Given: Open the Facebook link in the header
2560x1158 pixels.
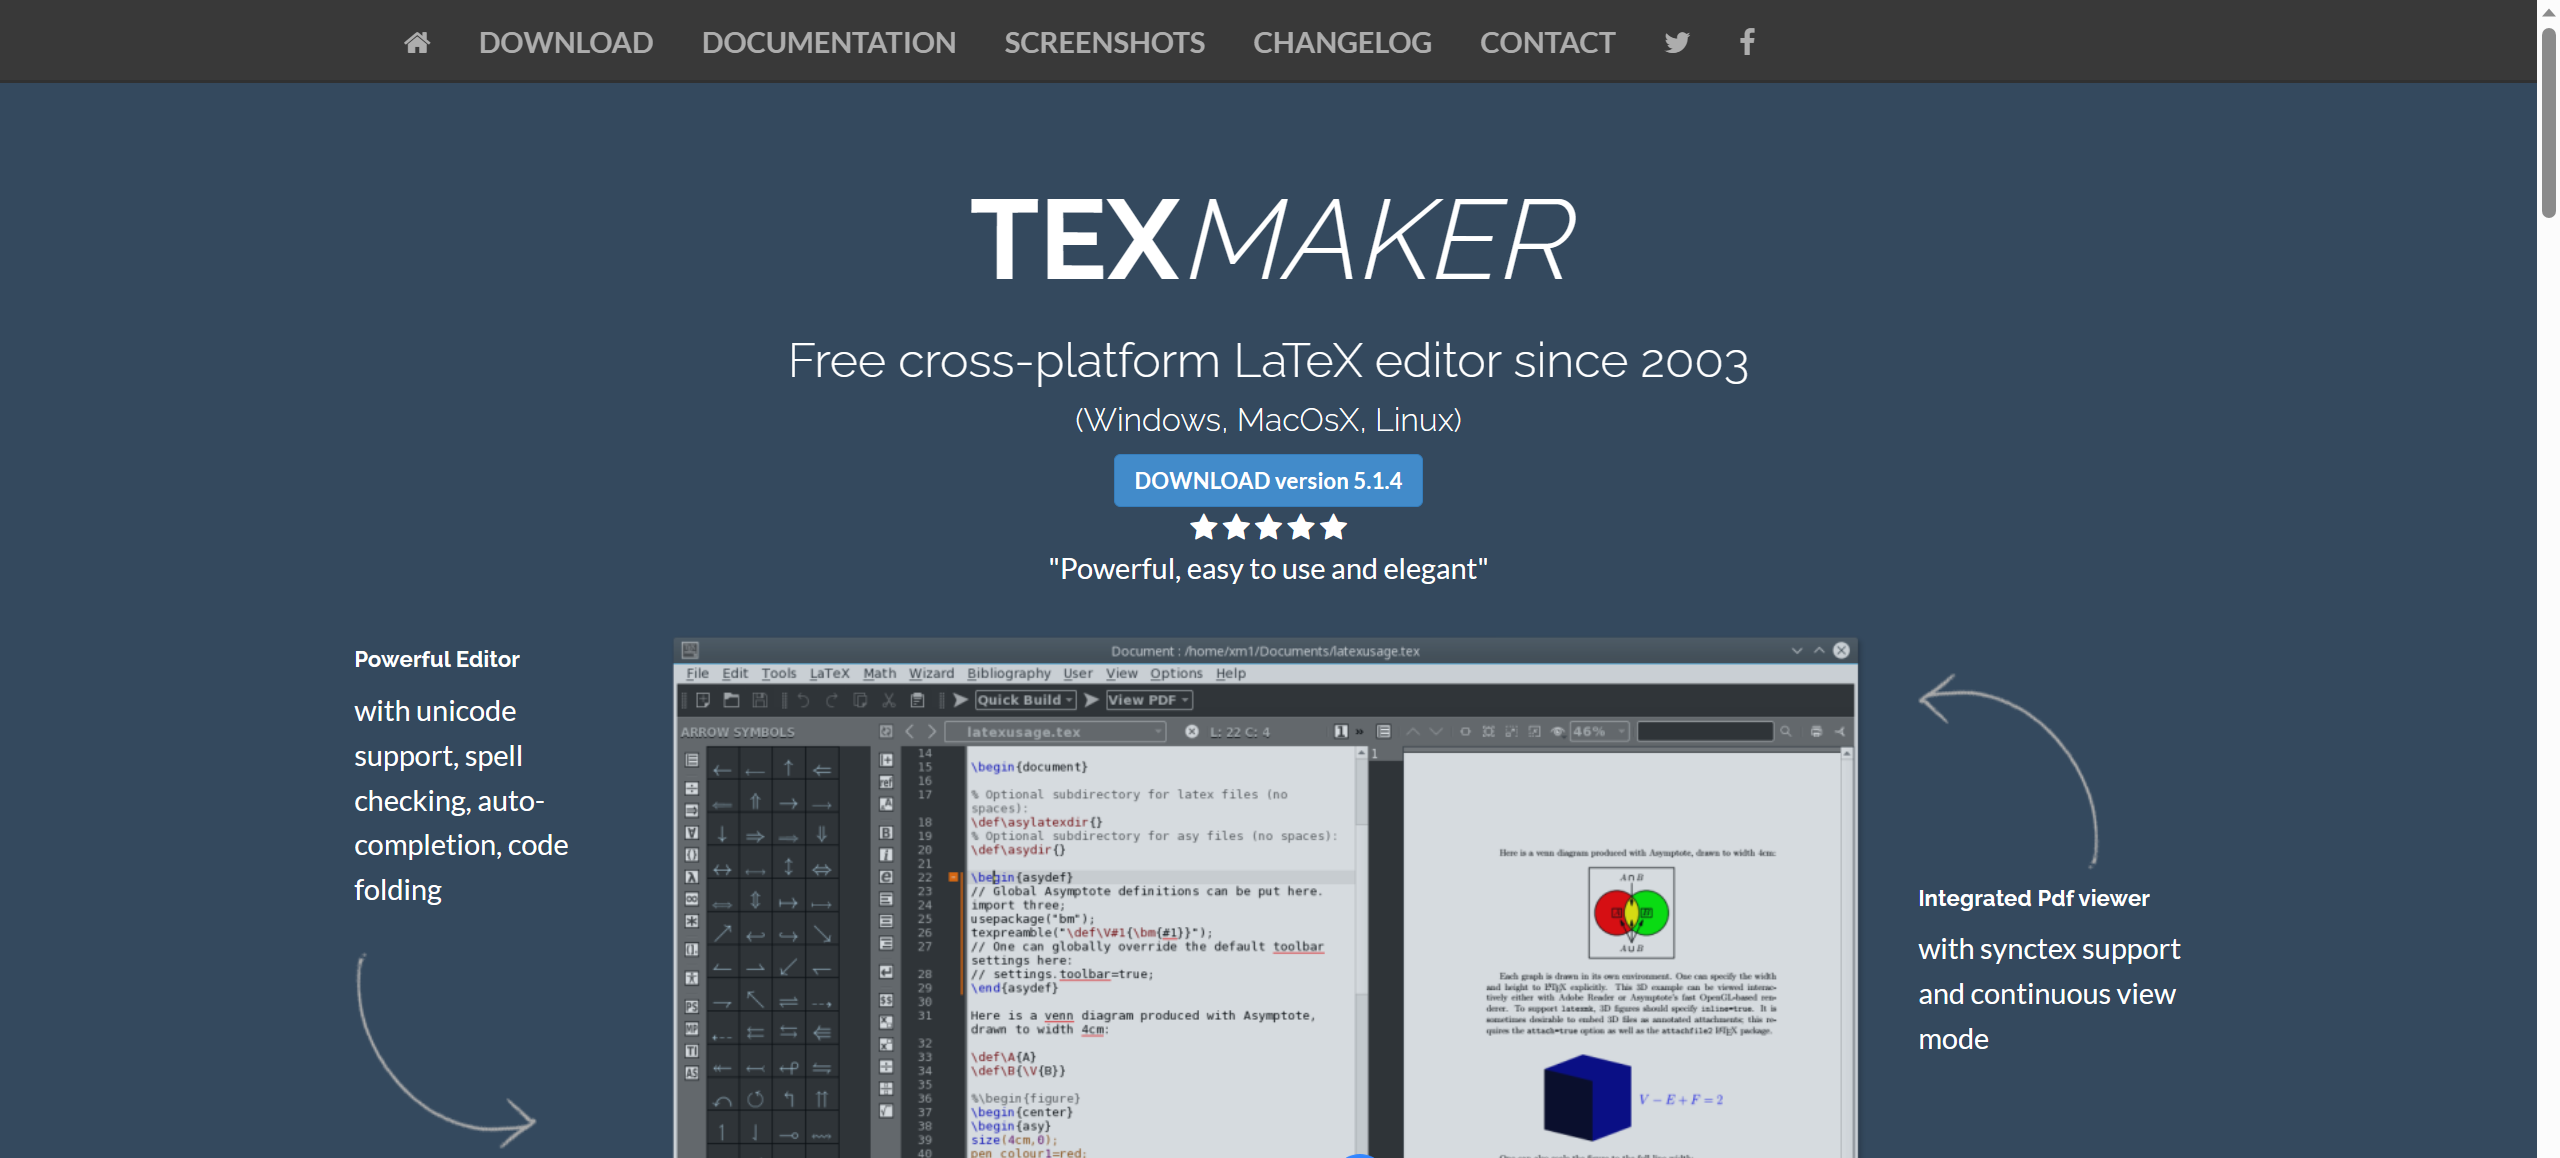Looking at the screenshot, I should 1747,42.
